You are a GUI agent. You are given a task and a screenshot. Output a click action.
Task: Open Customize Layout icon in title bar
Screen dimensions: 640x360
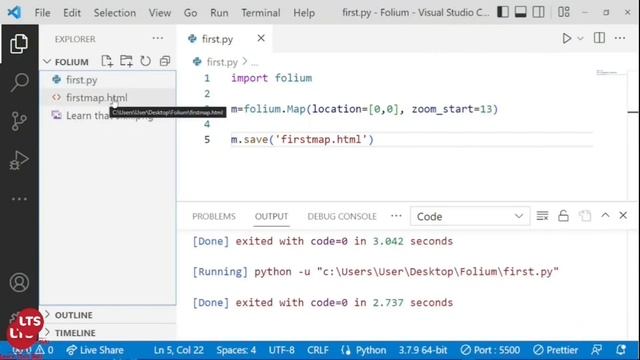564,12
